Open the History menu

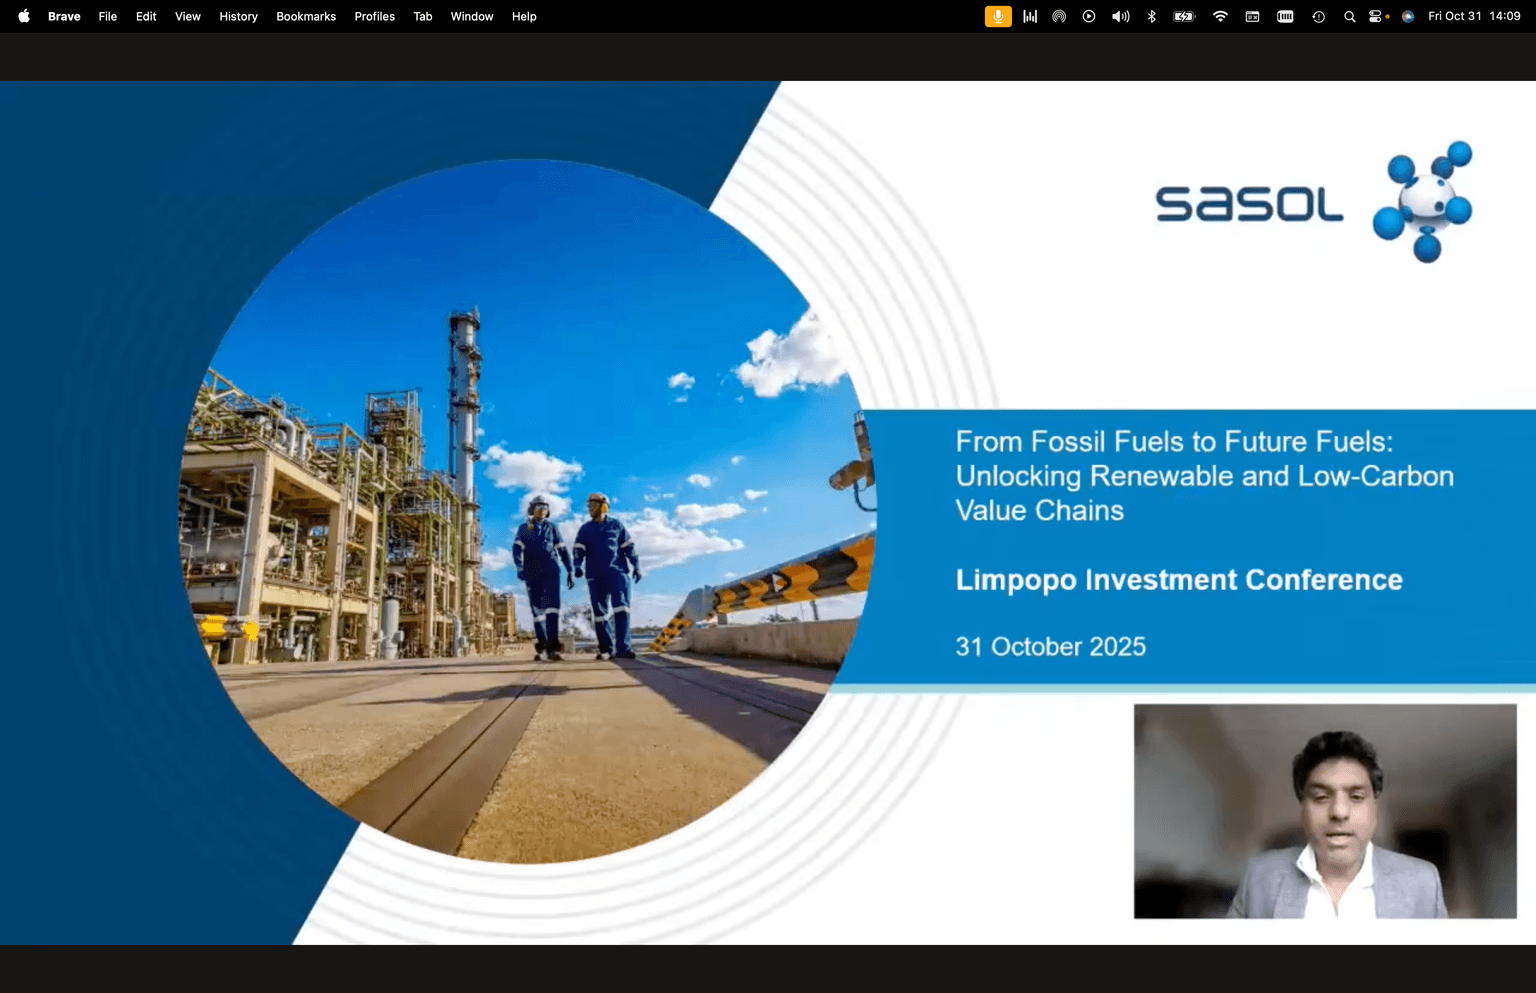coord(238,16)
